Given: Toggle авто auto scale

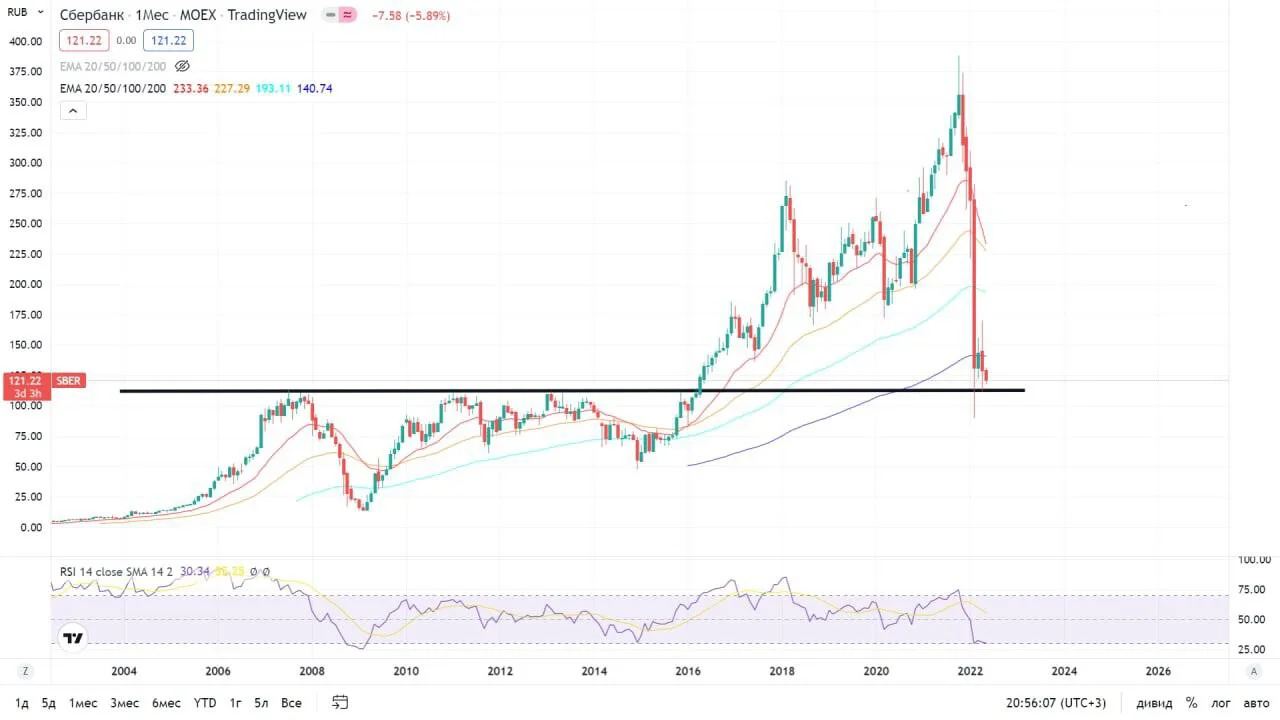Looking at the screenshot, I should (1254, 703).
